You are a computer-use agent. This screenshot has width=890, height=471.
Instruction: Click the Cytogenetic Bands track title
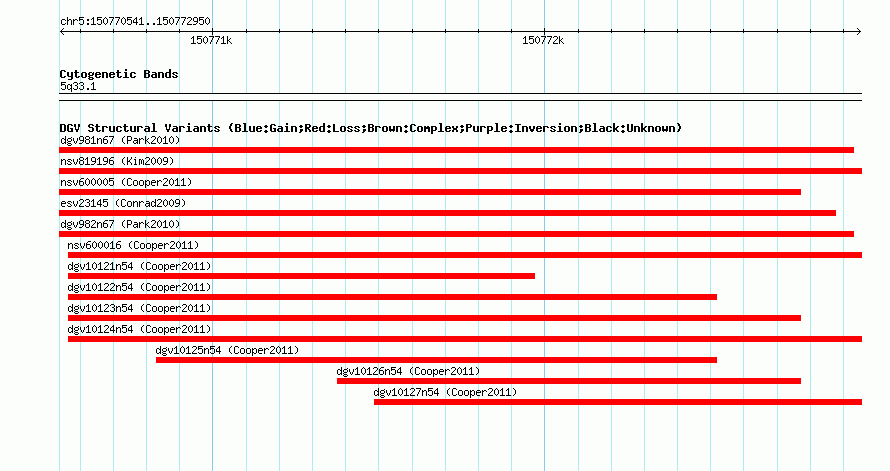[x=119, y=74]
